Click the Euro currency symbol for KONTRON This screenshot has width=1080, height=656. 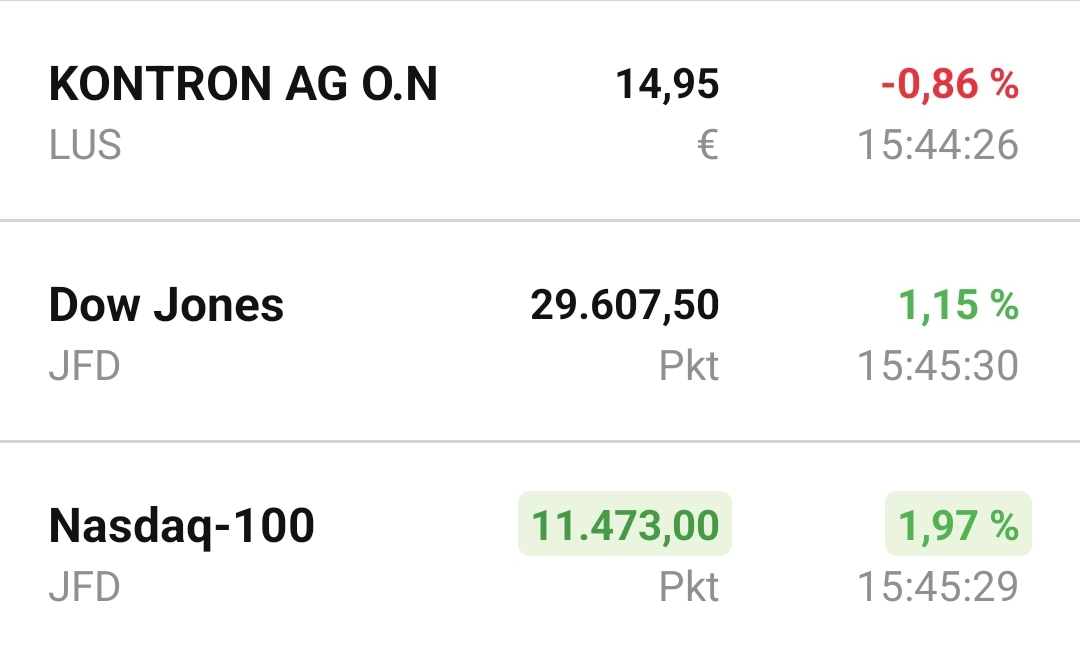[x=710, y=146]
